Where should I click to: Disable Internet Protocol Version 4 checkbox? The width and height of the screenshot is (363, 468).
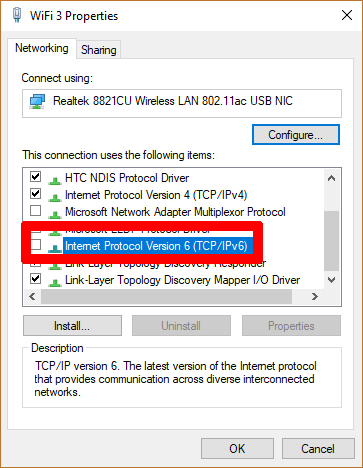(36, 193)
